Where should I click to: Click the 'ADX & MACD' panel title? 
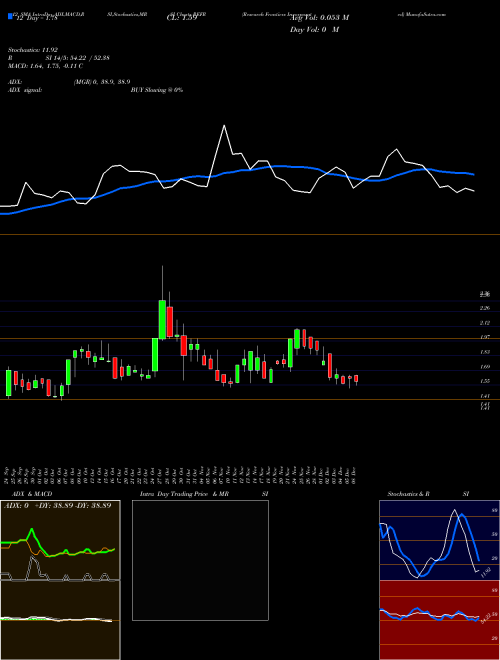[32, 494]
